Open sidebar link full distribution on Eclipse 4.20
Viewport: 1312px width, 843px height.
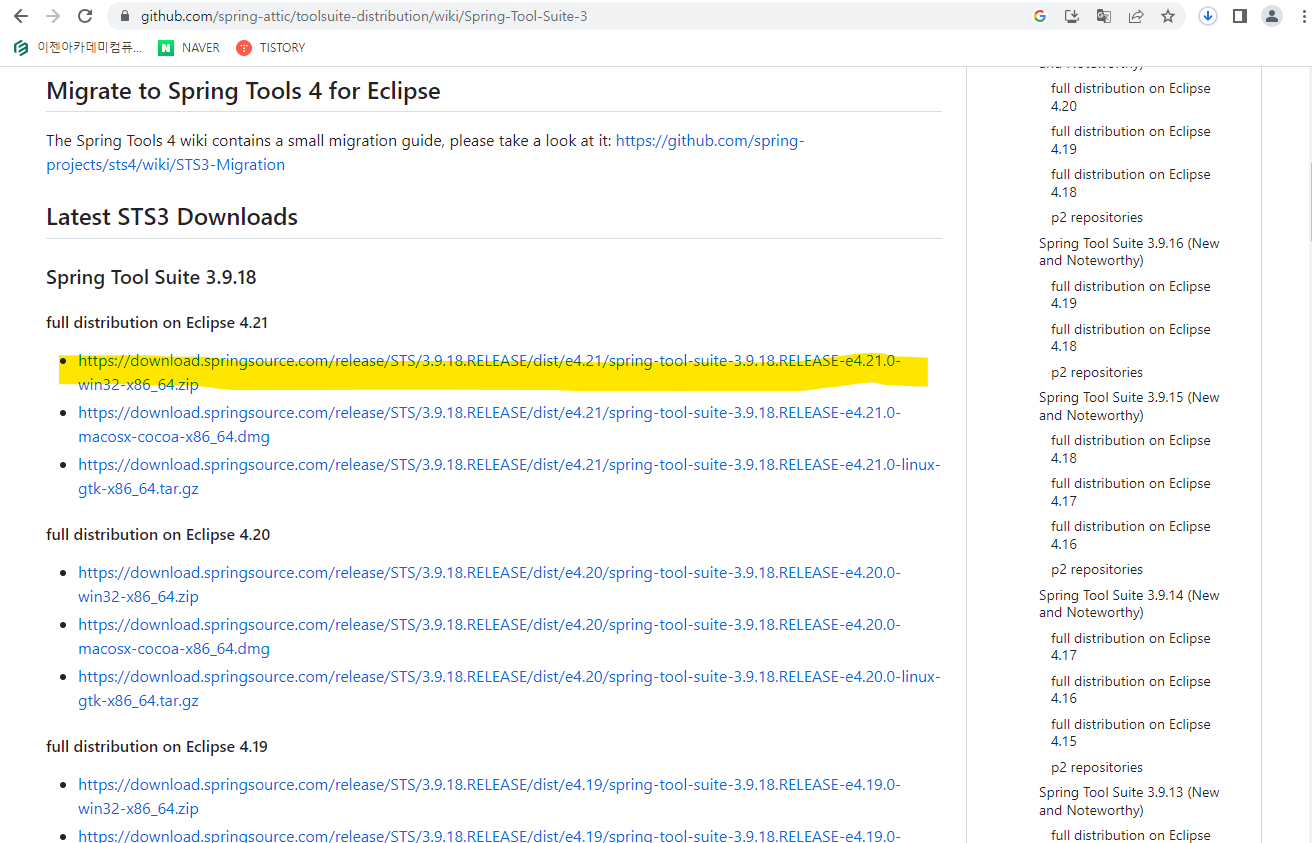click(1130, 97)
